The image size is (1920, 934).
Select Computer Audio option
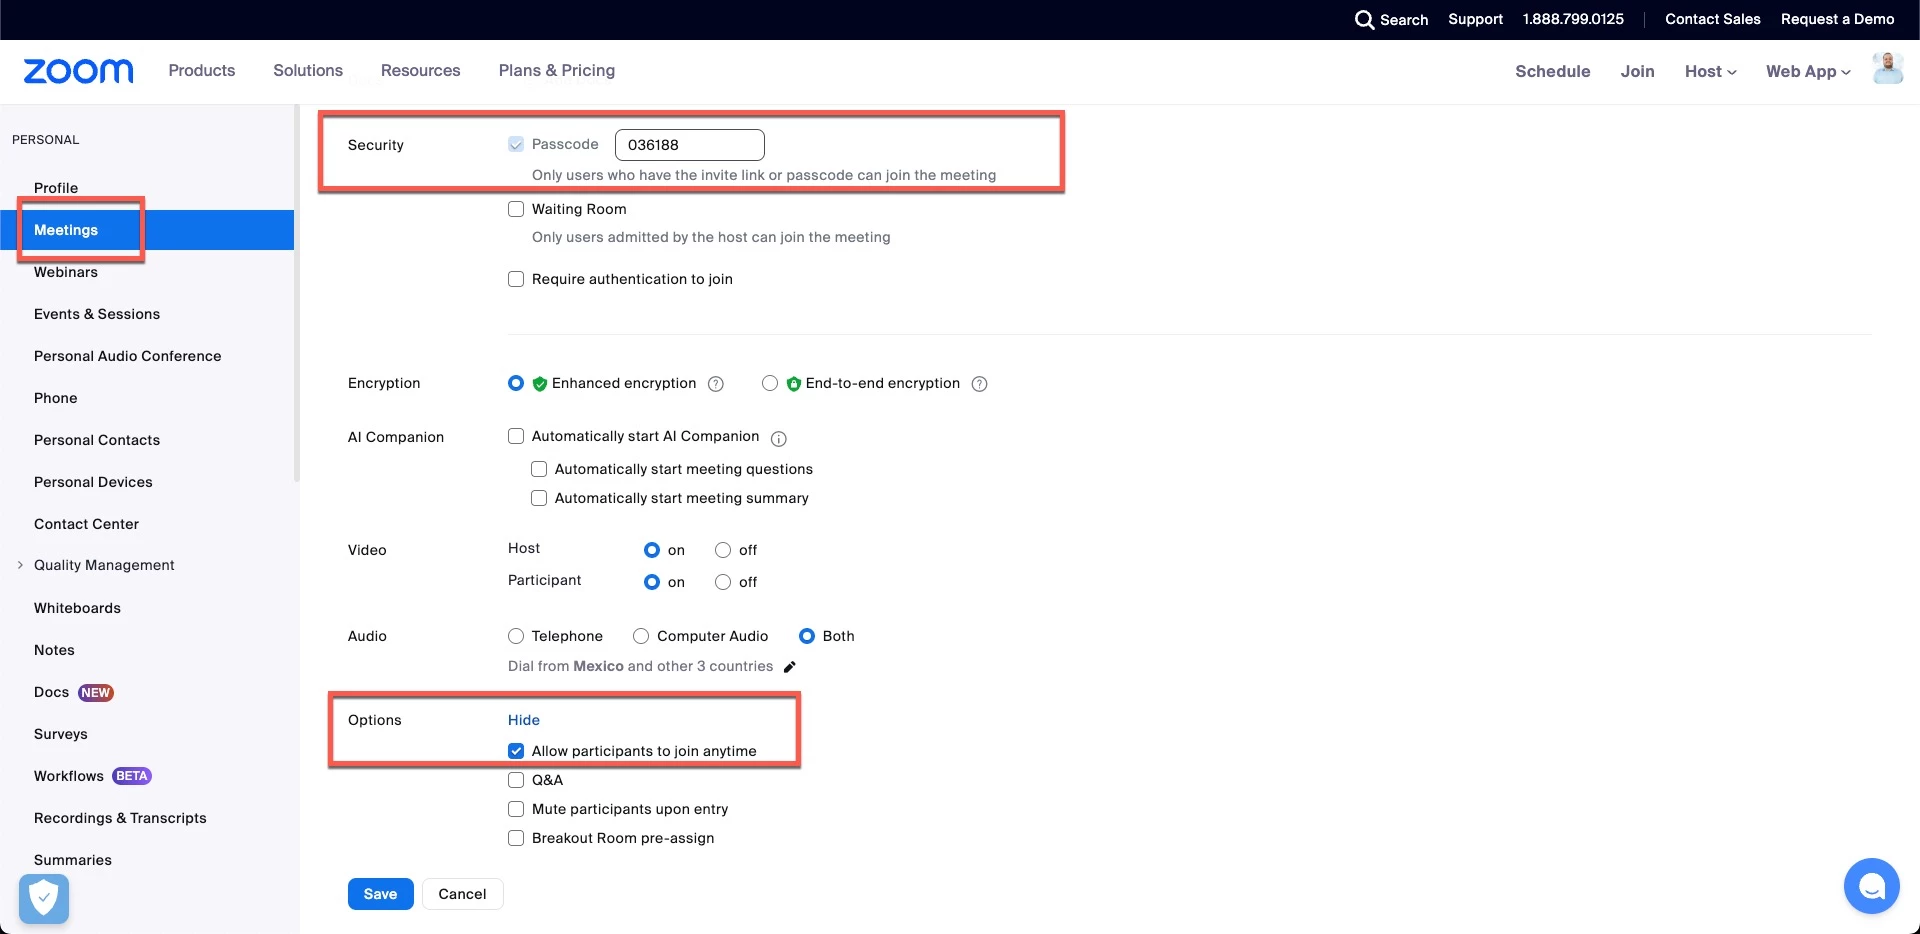(641, 636)
